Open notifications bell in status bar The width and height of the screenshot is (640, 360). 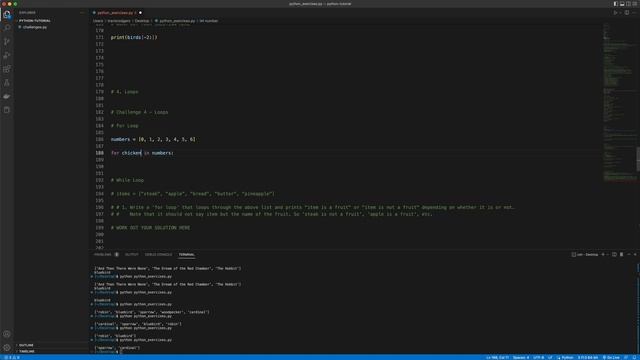[x=634, y=357]
